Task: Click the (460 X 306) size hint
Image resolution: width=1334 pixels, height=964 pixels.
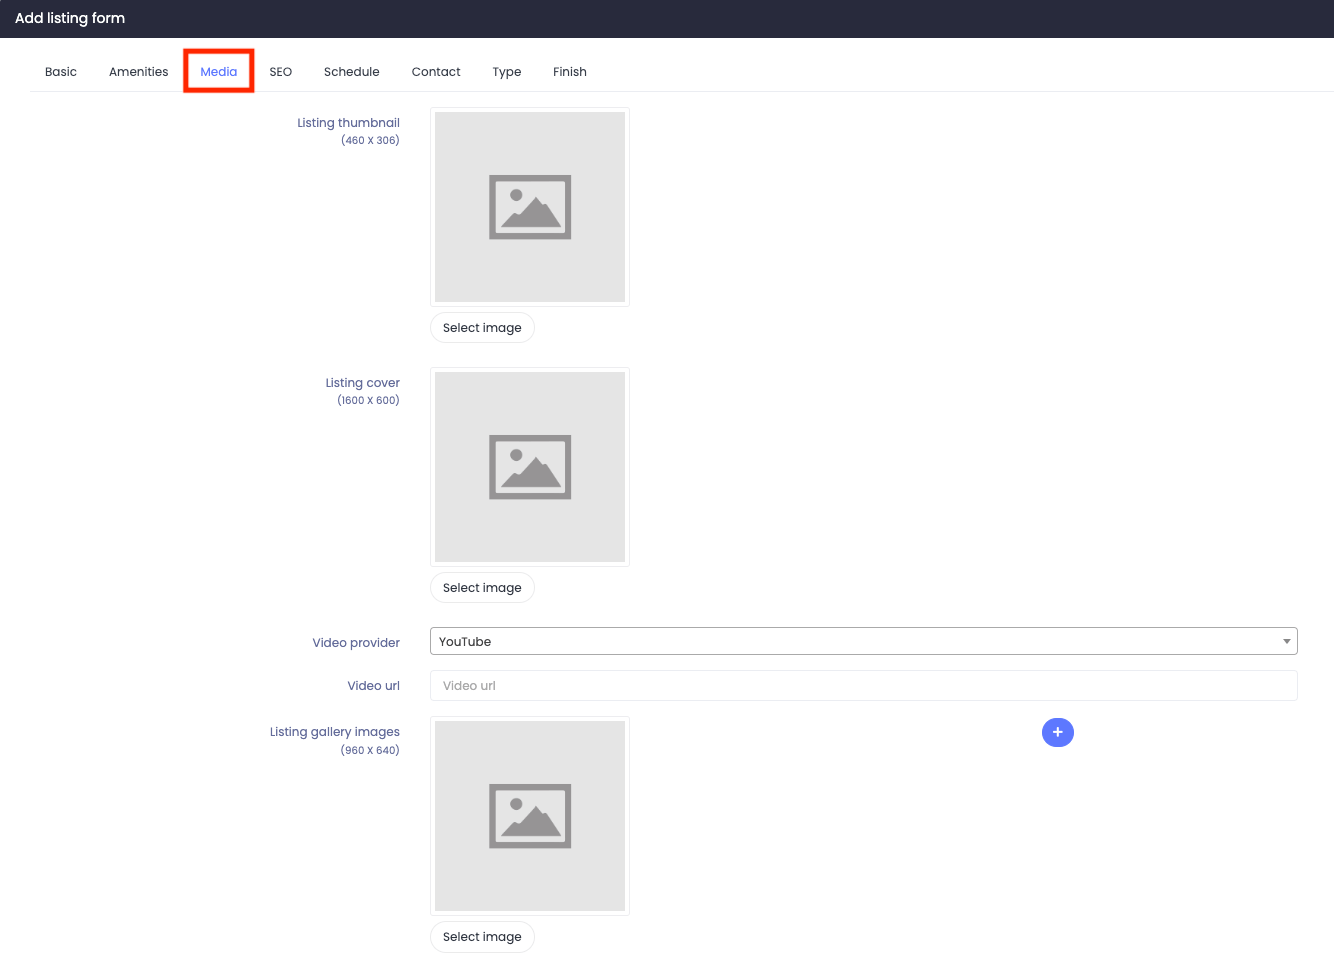Action: [370, 141]
